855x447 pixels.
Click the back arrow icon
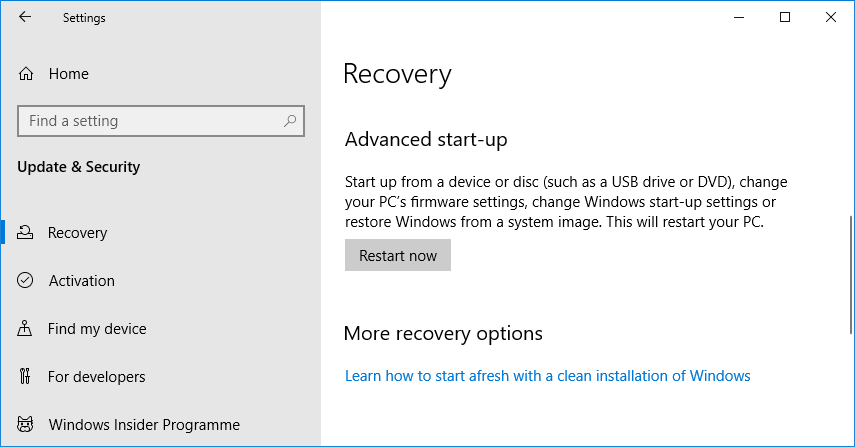click(25, 17)
